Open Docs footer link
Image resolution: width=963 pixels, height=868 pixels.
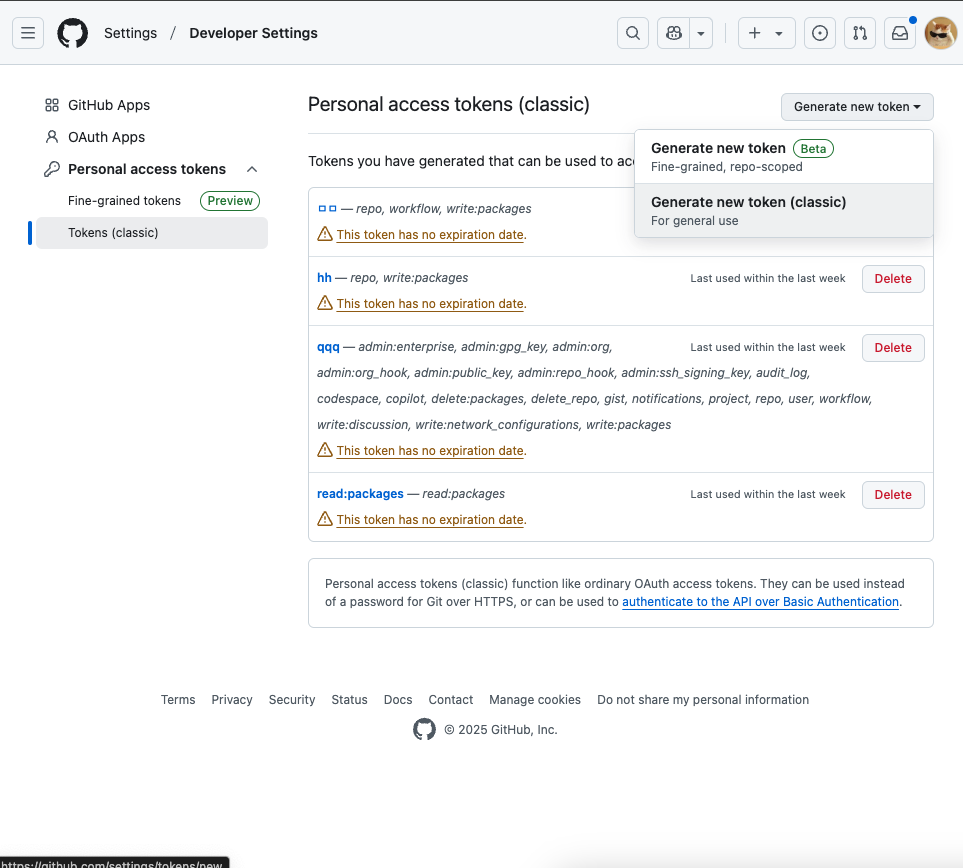point(398,700)
